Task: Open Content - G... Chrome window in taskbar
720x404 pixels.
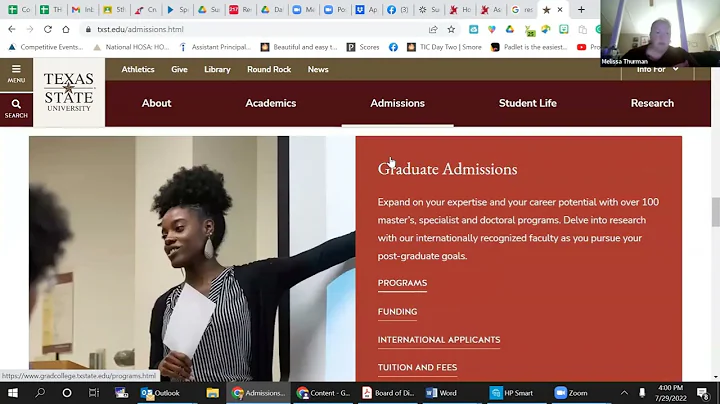Action: click(323, 393)
